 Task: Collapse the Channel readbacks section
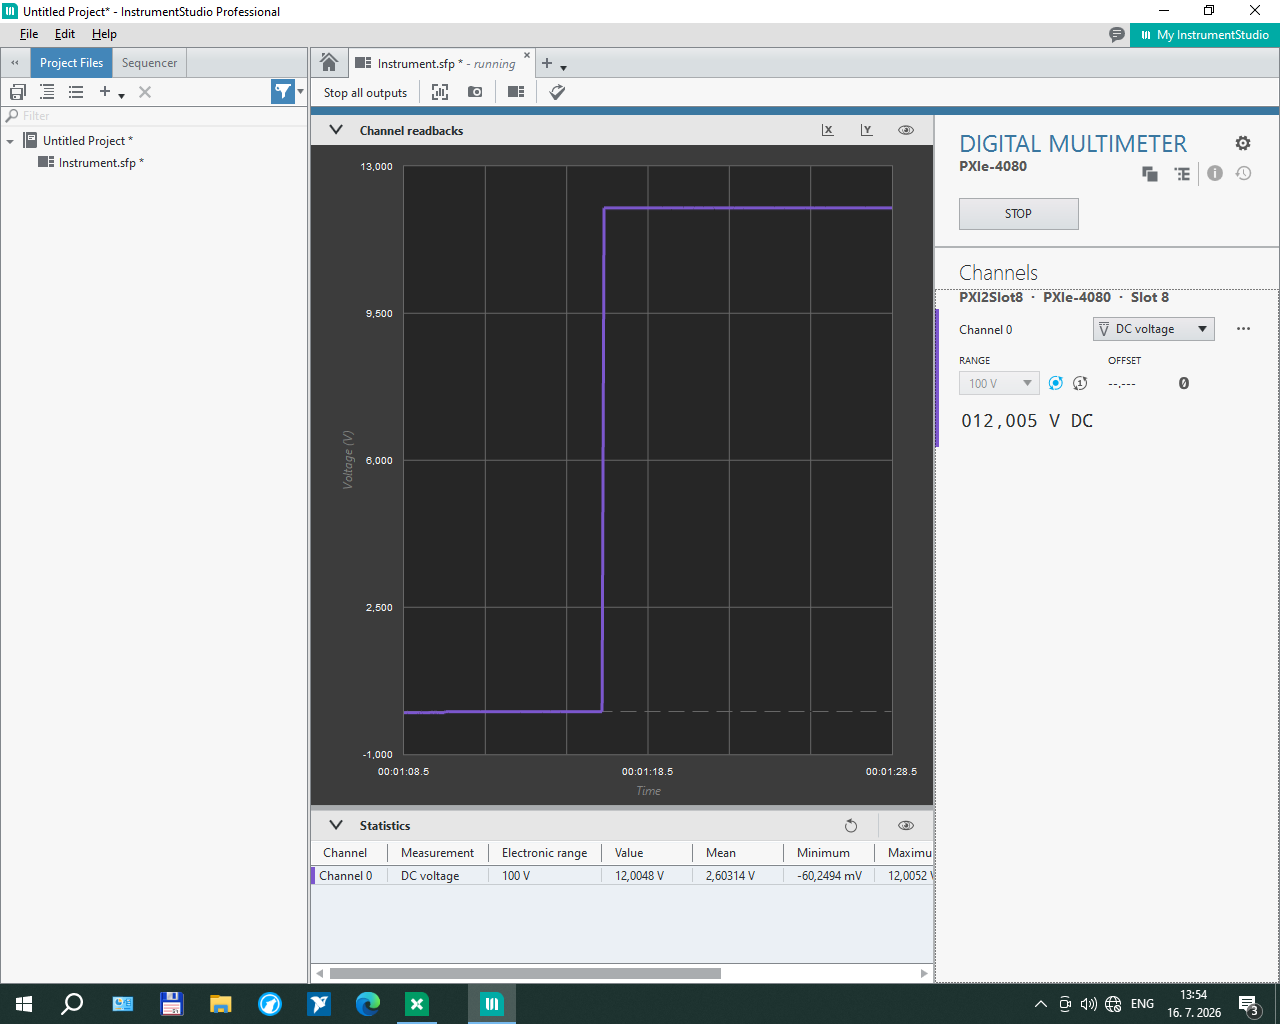pos(336,130)
